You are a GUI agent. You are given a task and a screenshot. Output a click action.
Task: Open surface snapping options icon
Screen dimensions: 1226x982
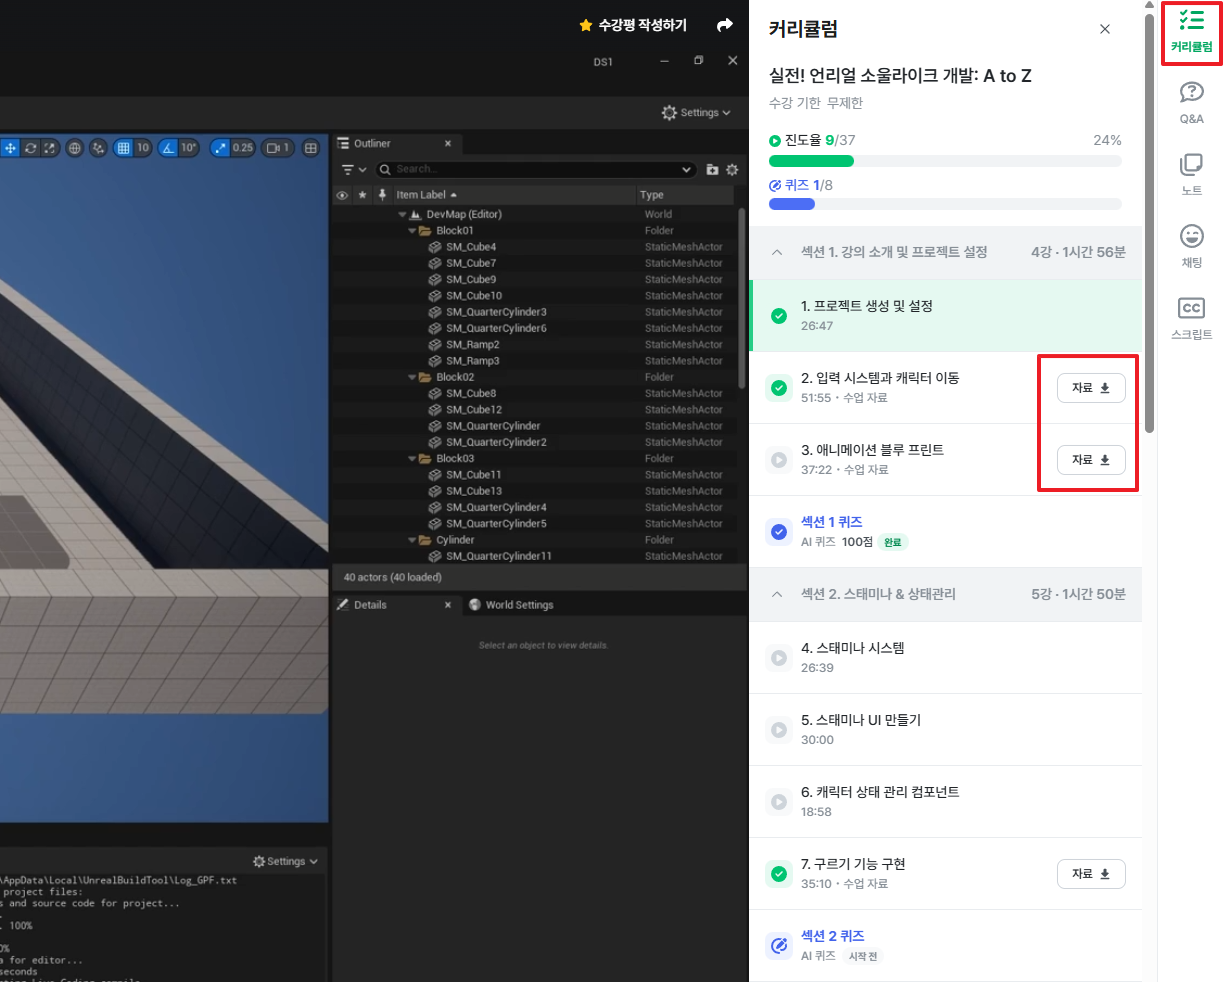(x=98, y=148)
